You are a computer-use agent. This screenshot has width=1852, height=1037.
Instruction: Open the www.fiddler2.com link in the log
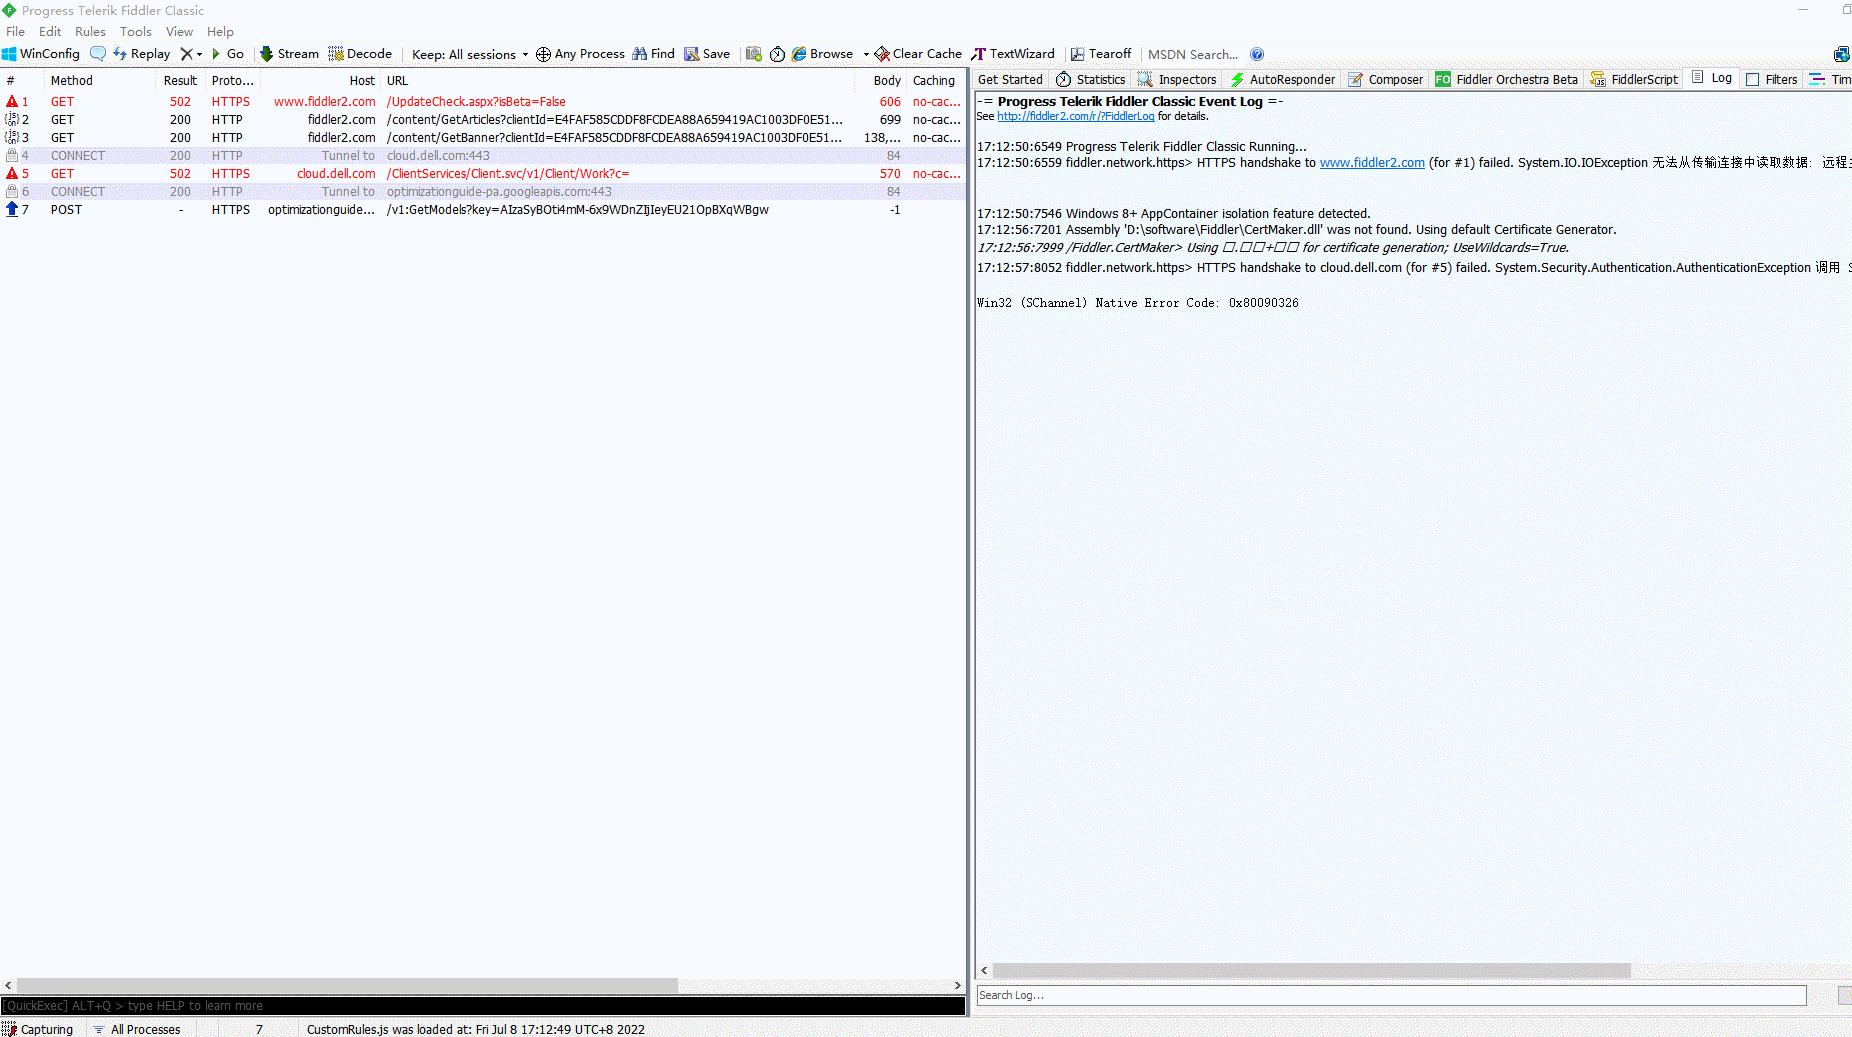pyautogui.click(x=1372, y=163)
